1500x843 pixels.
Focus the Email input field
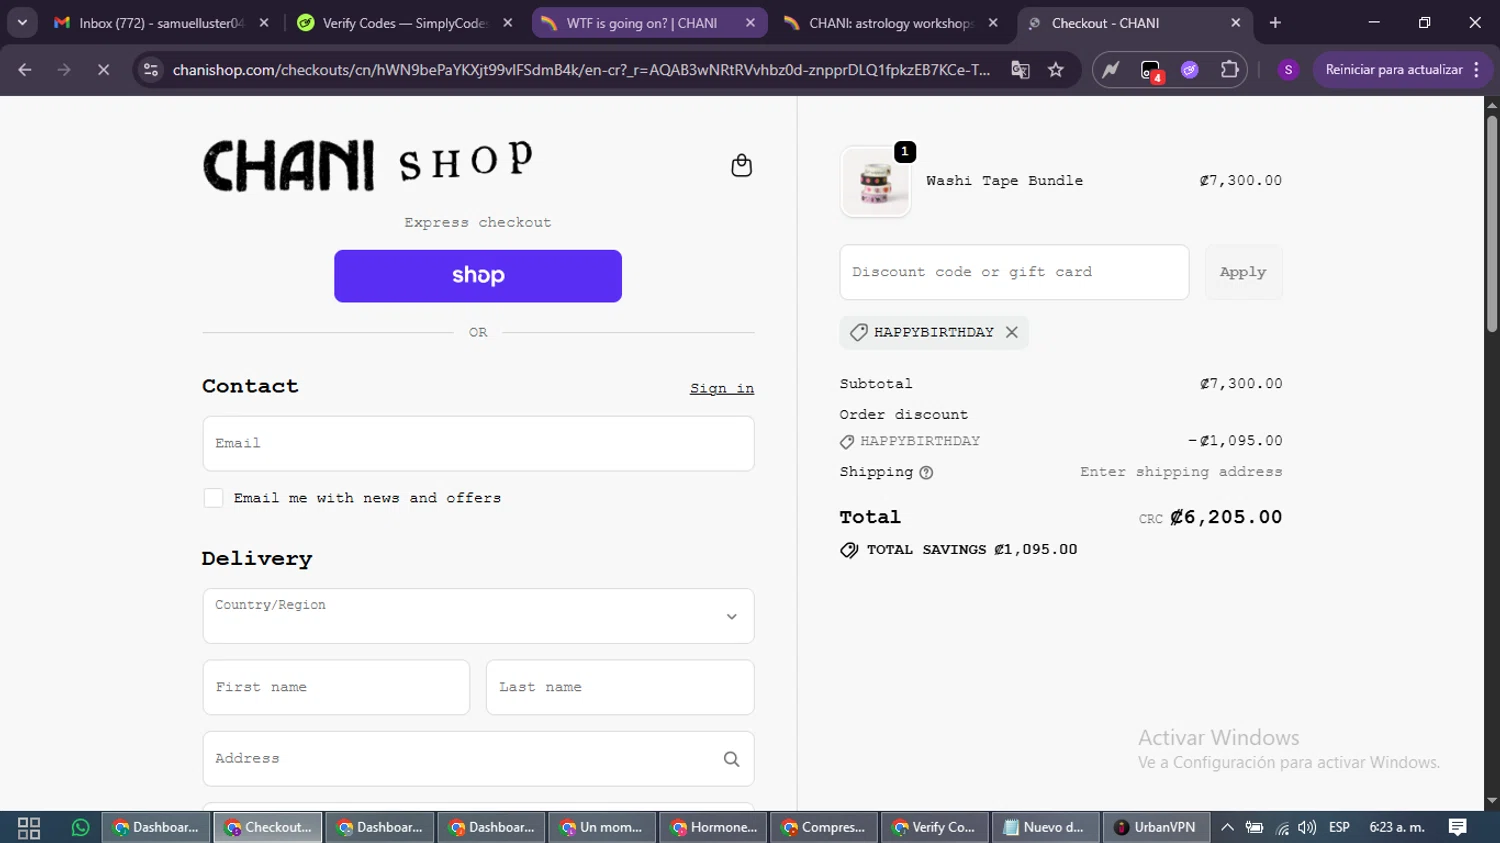click(478, 444)
